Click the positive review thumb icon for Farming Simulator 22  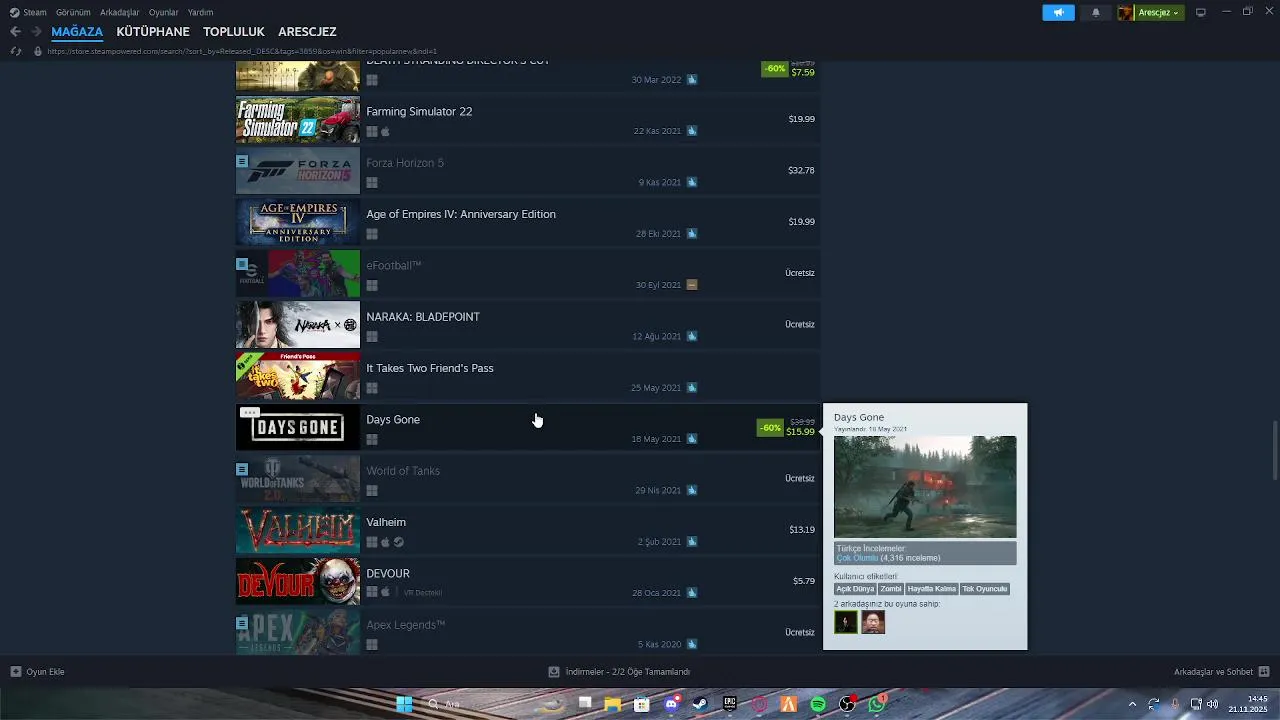[x=691, y=131]
